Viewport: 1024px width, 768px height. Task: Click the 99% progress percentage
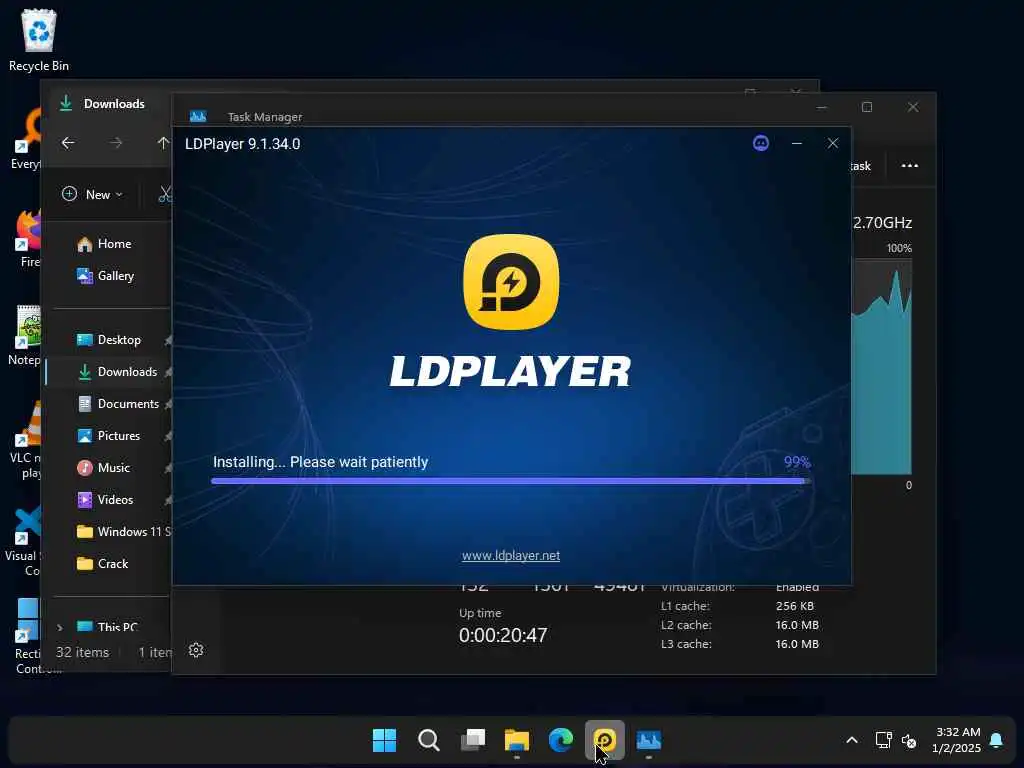tap(797, 462)
